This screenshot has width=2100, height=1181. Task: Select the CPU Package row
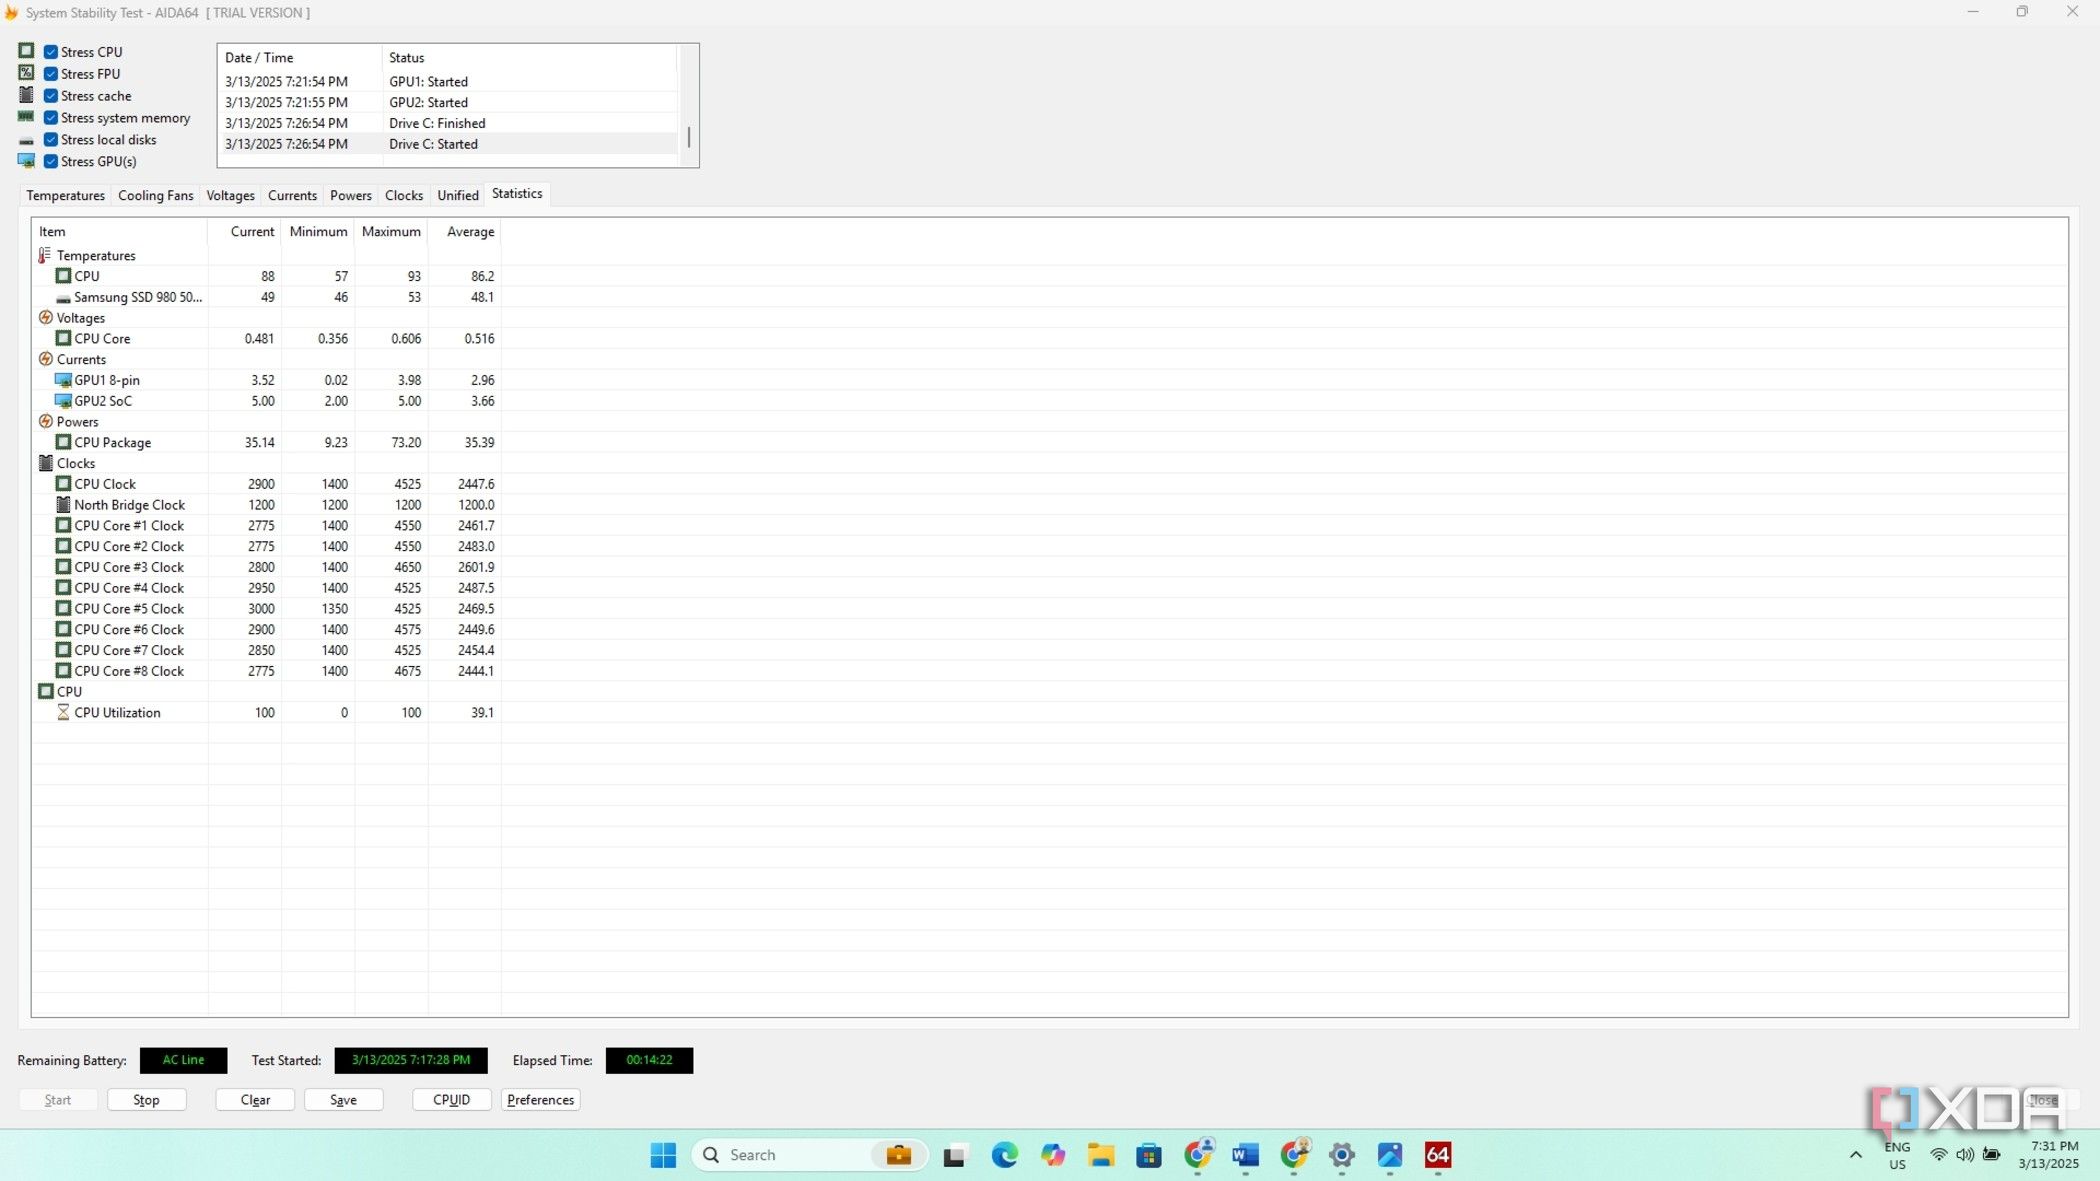tap(266, 442)
